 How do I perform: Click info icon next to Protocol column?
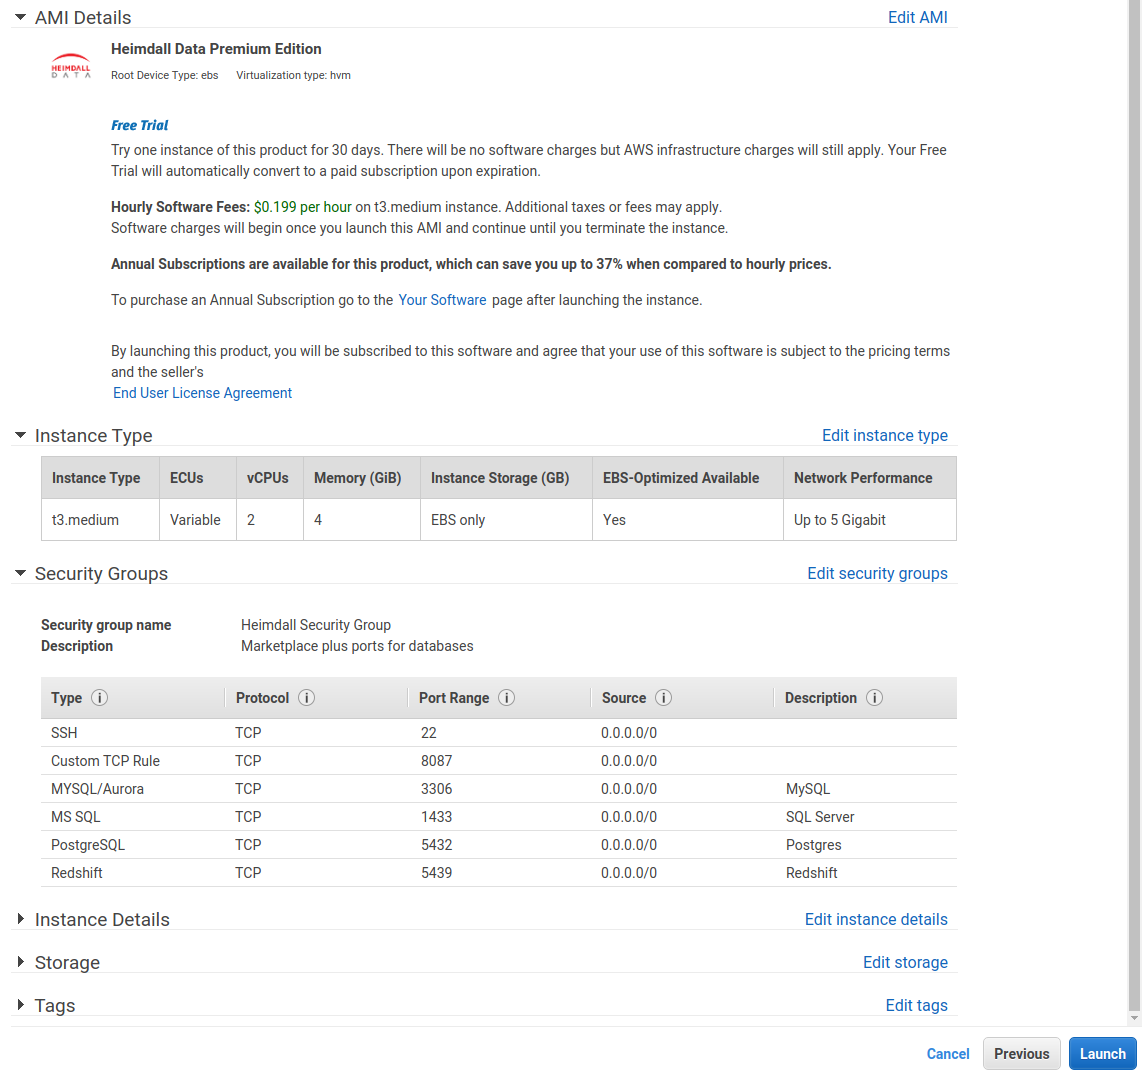[x=306, y=698]
